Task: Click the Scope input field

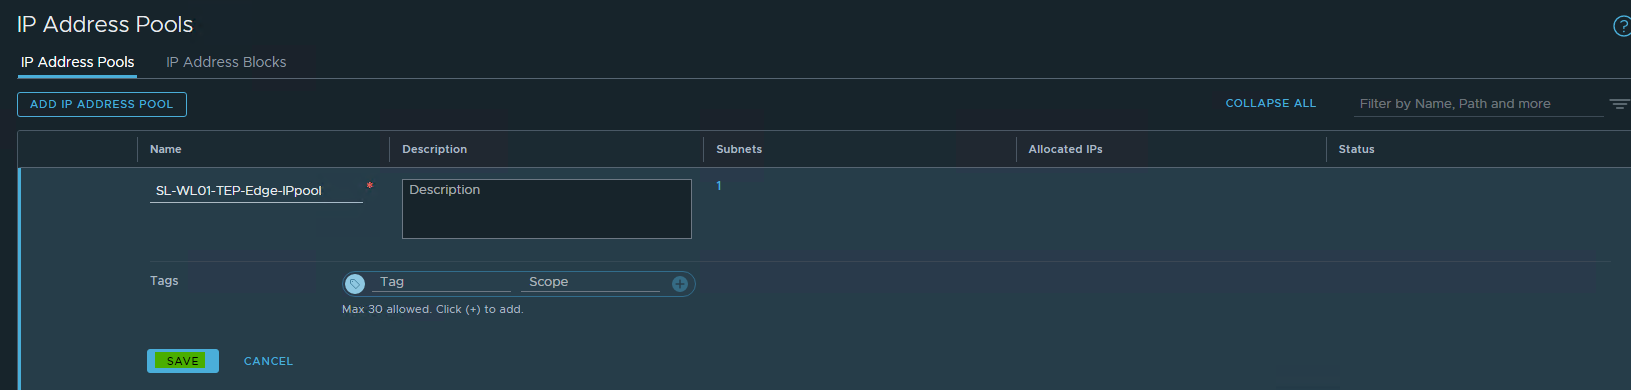Action: click(x=590, y=282)
